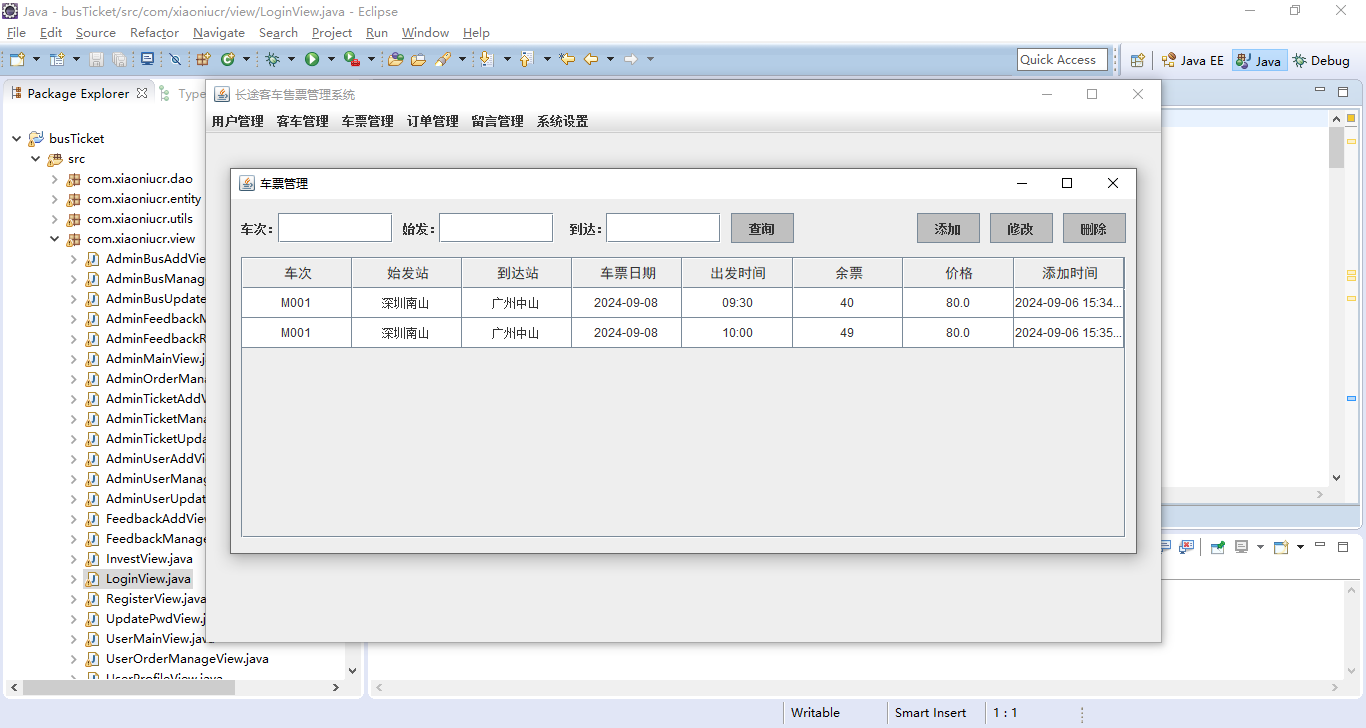Switch to the Debug perspective

coord(1321,60)
